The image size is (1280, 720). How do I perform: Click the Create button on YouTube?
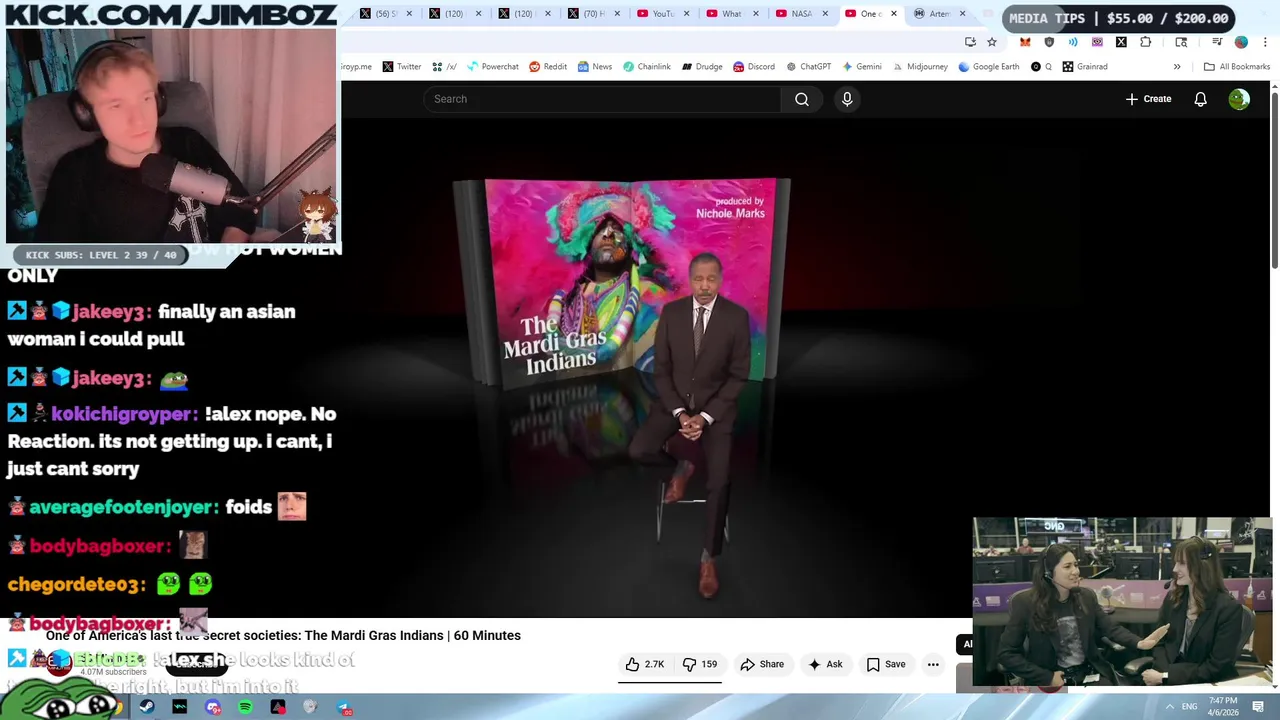pyautogui.click(x=1148, y=99)
